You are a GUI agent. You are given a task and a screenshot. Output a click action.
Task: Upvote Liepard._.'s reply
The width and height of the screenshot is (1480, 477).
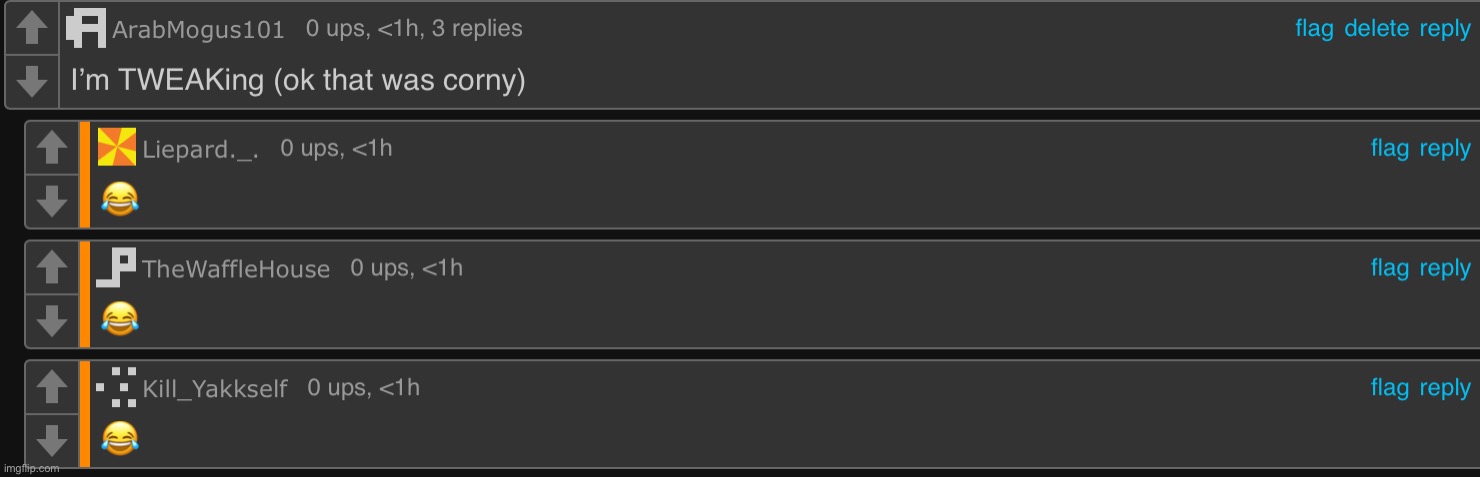pos(51,148)
